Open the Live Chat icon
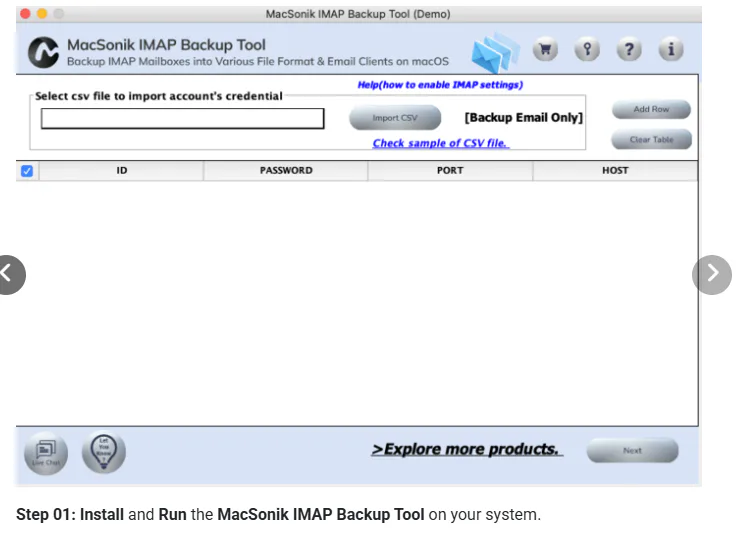The height and width of the screenshot is (539, 738). coord(46,453)
